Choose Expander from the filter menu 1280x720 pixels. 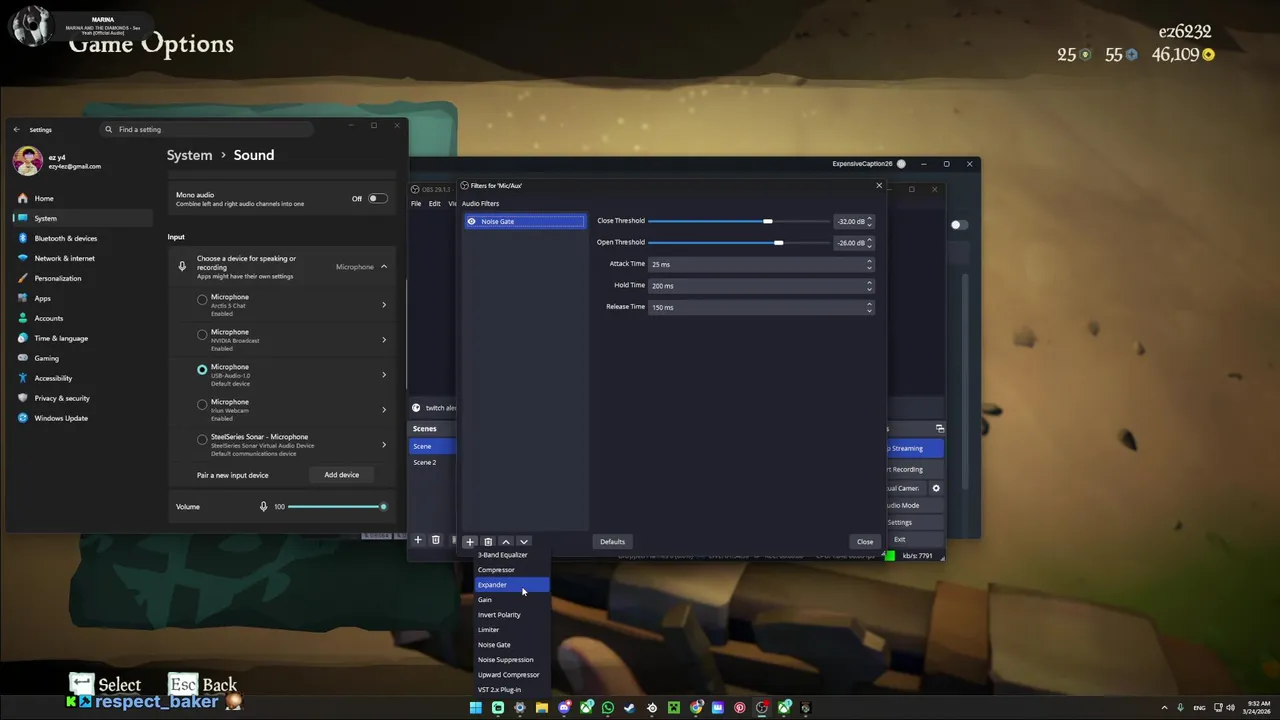point(512,585)
